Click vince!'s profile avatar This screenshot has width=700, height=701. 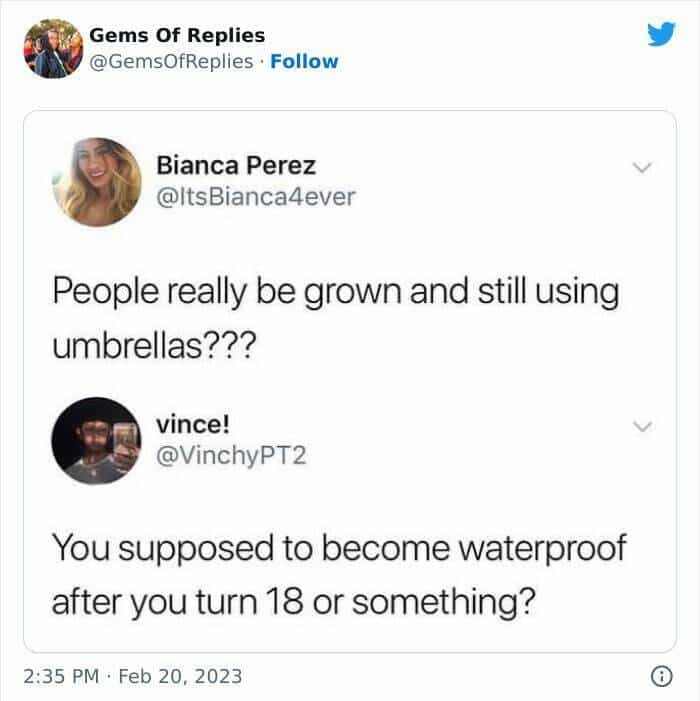pos(97,441)
